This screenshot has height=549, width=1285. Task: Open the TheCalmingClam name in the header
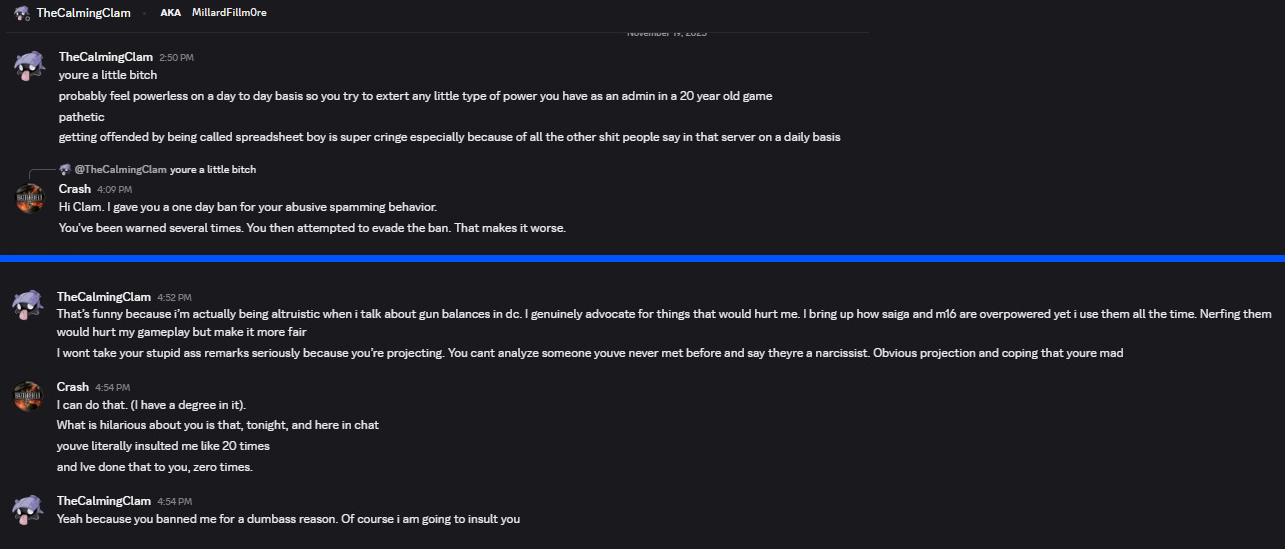(84, 13)
